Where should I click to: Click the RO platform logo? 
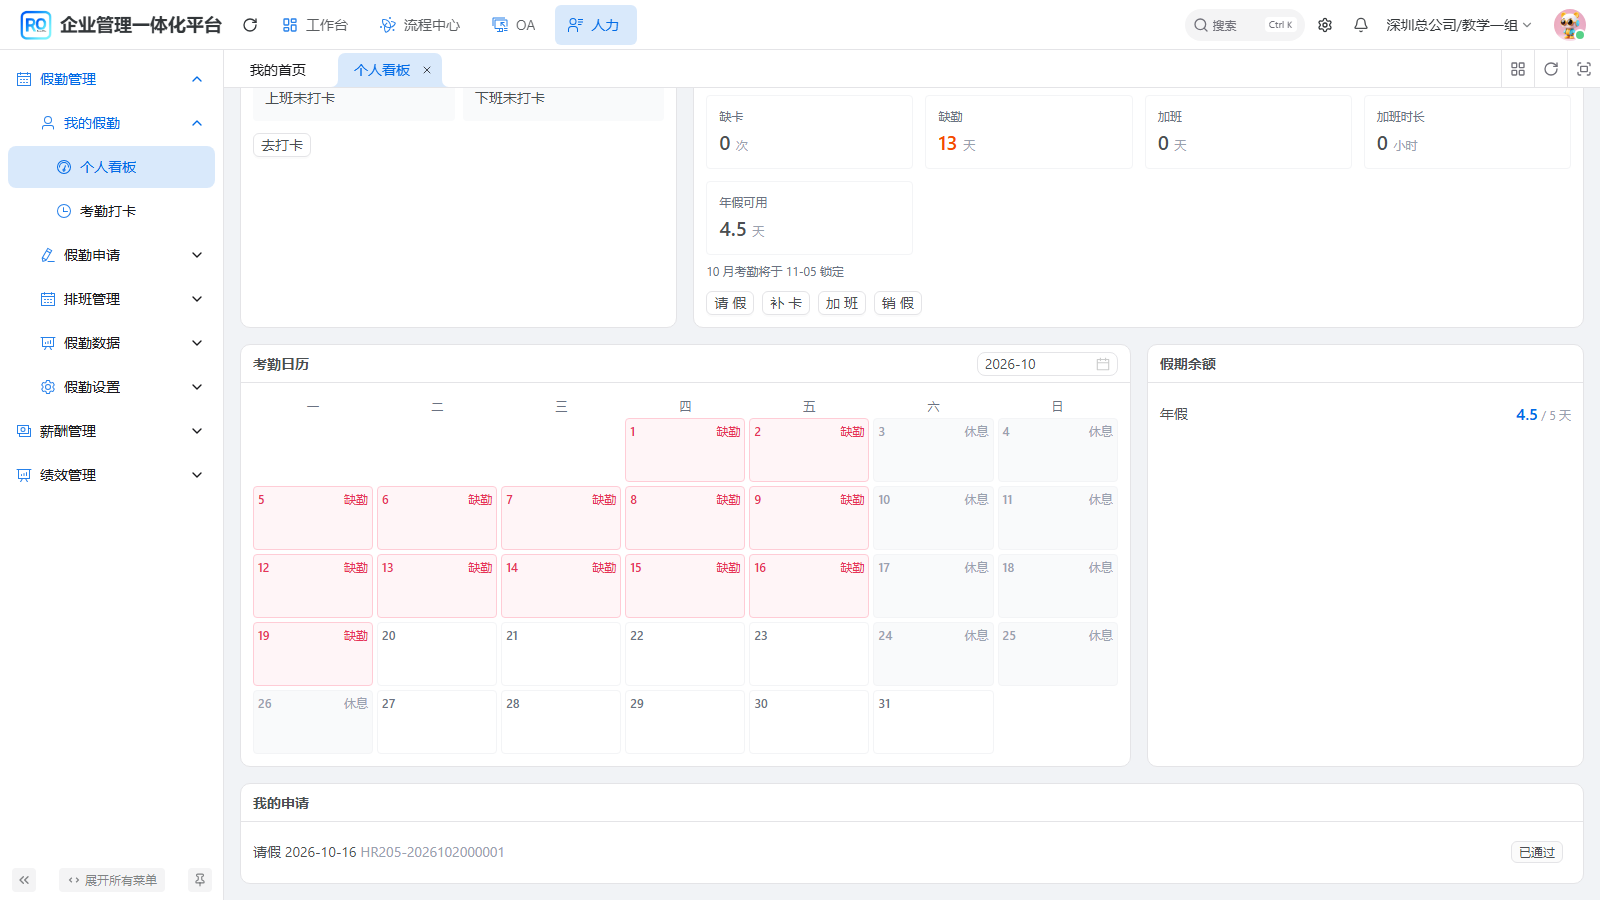coord(36,25)
